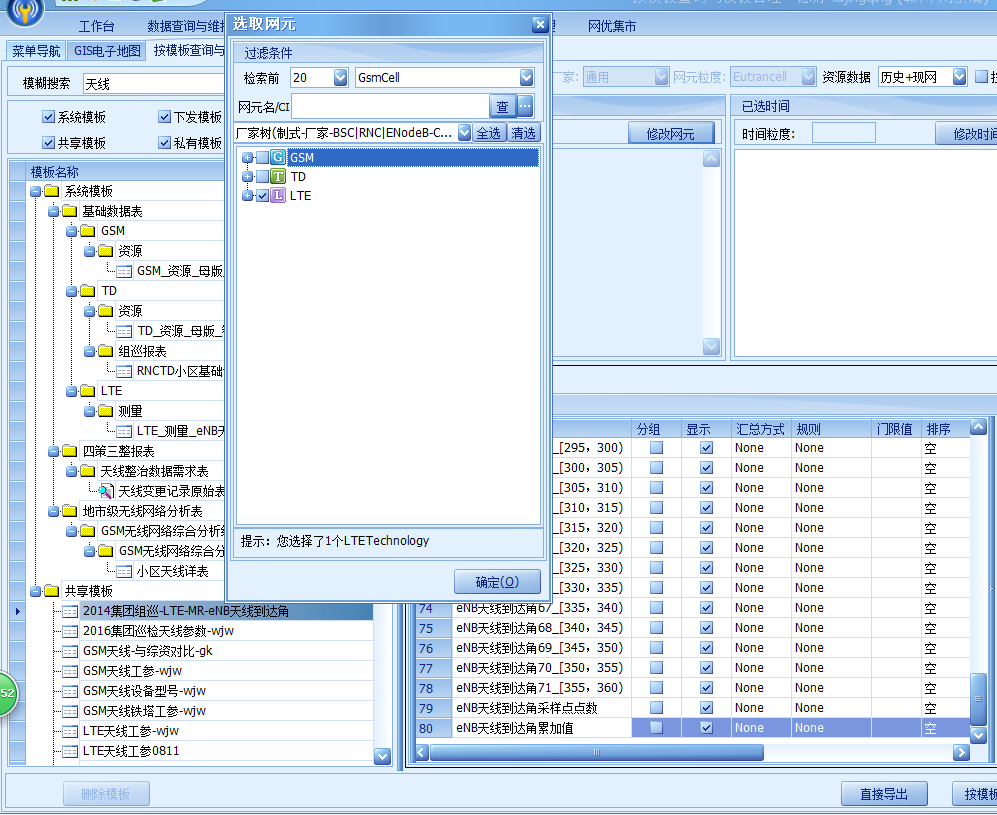
Task: Click the 修改网元 button
Action: 671,134
